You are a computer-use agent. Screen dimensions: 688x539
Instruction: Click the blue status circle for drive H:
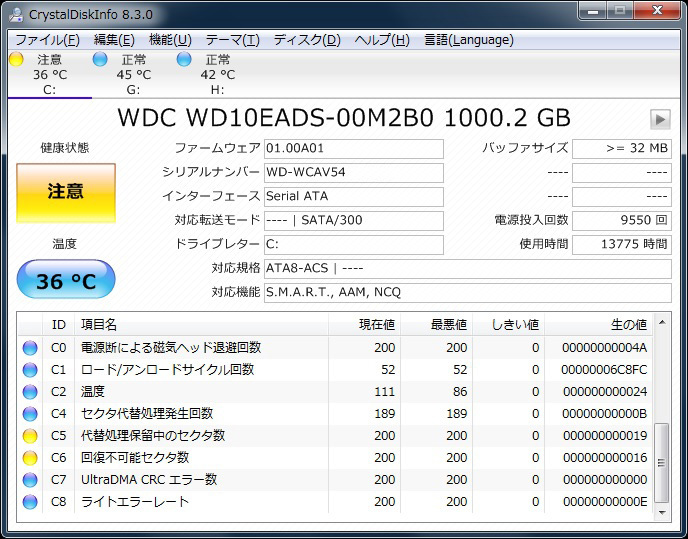pos(184,59)
